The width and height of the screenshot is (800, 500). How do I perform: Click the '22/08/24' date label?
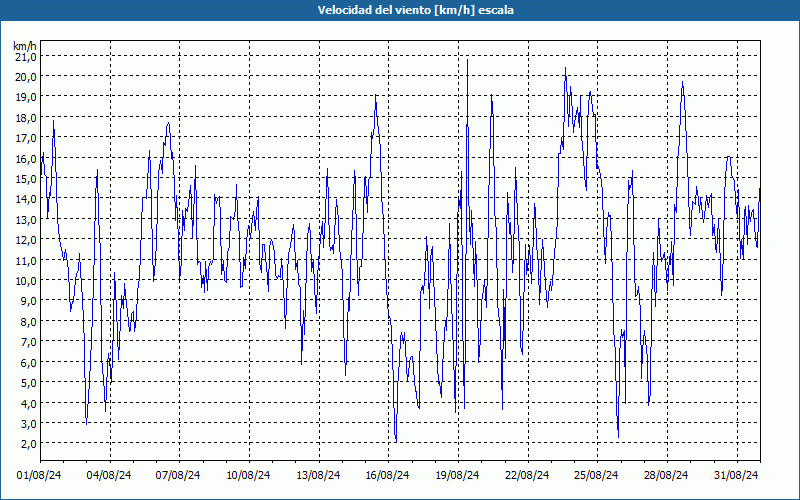[527, 476]
